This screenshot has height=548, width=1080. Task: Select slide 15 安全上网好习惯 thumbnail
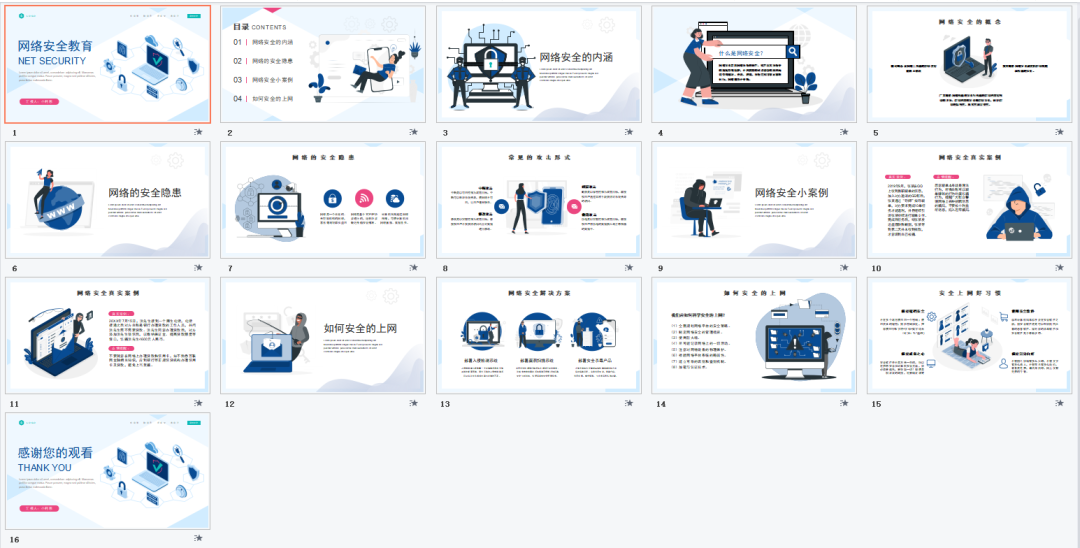(970, 335)
